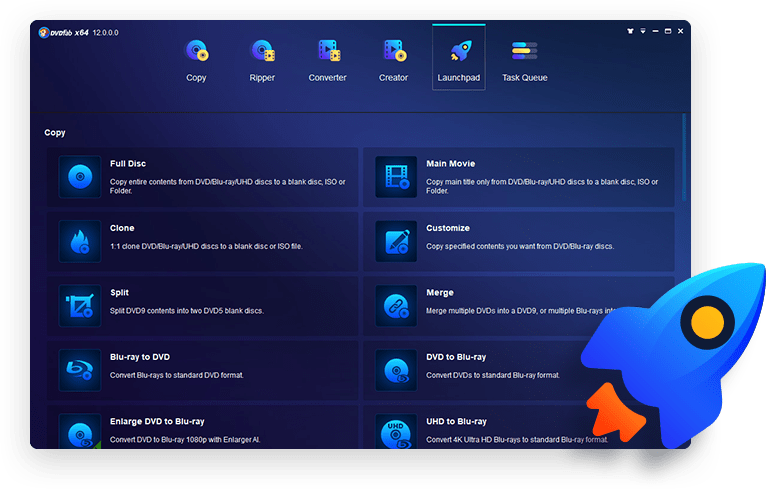Open the Copy module icon

(x=196, y=51)
